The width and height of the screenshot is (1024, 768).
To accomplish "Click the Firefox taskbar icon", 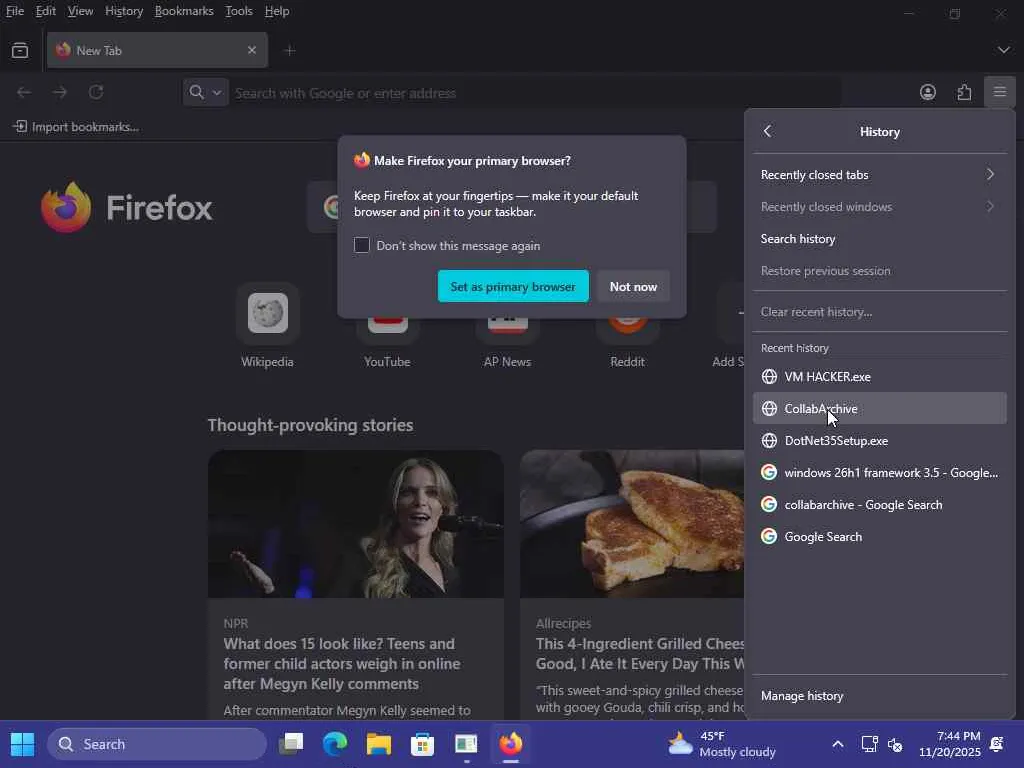I will coord(510,744).
